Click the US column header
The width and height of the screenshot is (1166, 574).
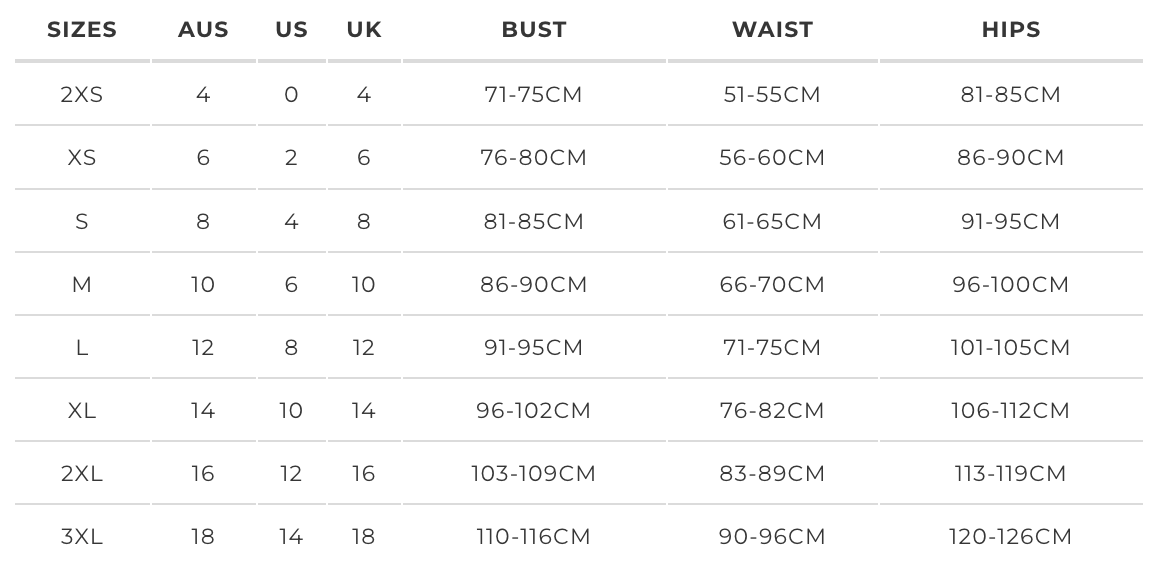pos(291,30)
